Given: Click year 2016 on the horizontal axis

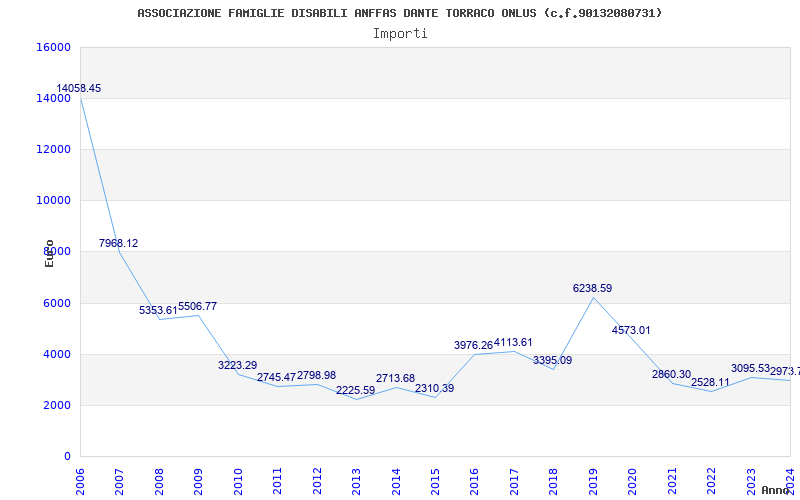Looking at the screenshot, I should (475, 479).
